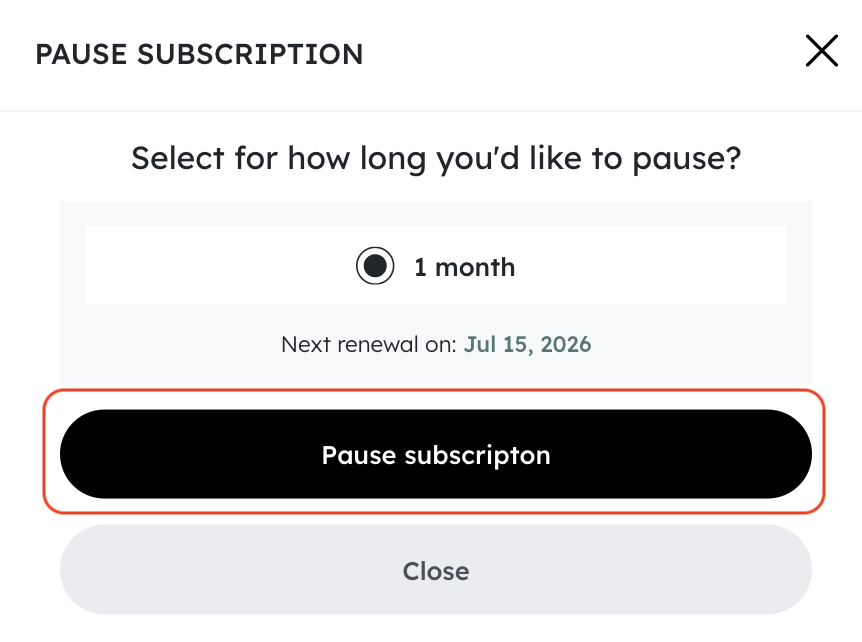This screenshot has width=862, height=642.
Task: Select the 1 month radio button
Action: [375, 267]
